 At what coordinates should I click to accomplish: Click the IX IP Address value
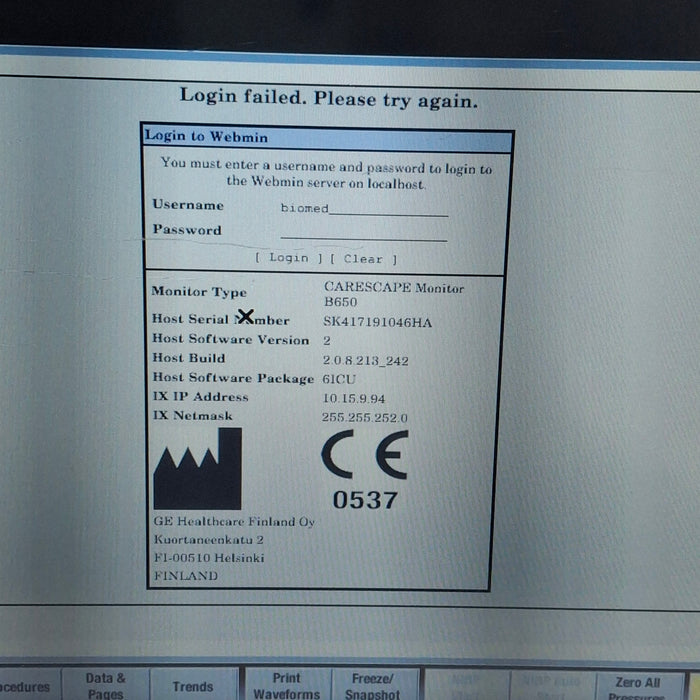[354, 398]
